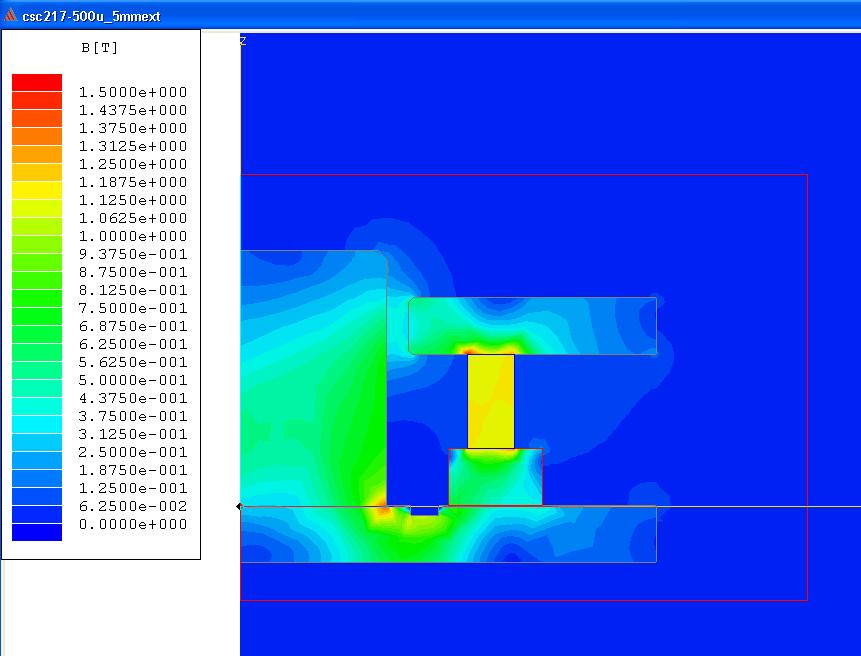Click the upper horizontal plate above the magnet
Viewport: 861px width, 656px height.
(x=533, y=326)
